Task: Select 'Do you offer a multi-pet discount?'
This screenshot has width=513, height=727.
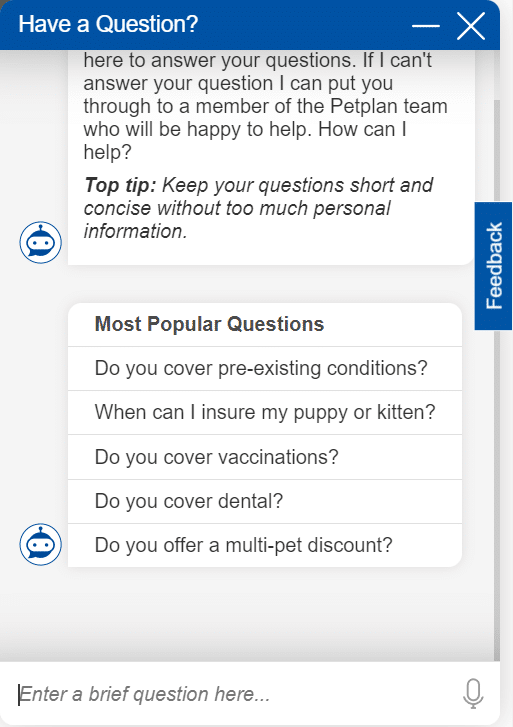Action: coord(265,545)
